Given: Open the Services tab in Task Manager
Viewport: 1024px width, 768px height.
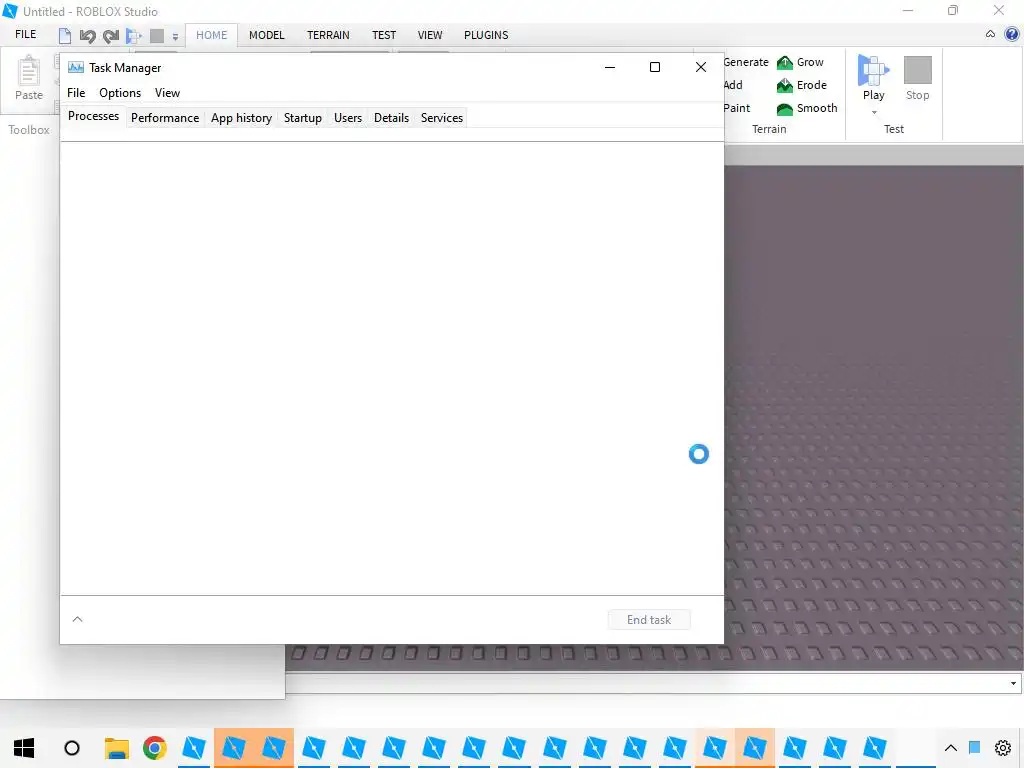Looking at the screenshot, I should [x=441, y=118].
